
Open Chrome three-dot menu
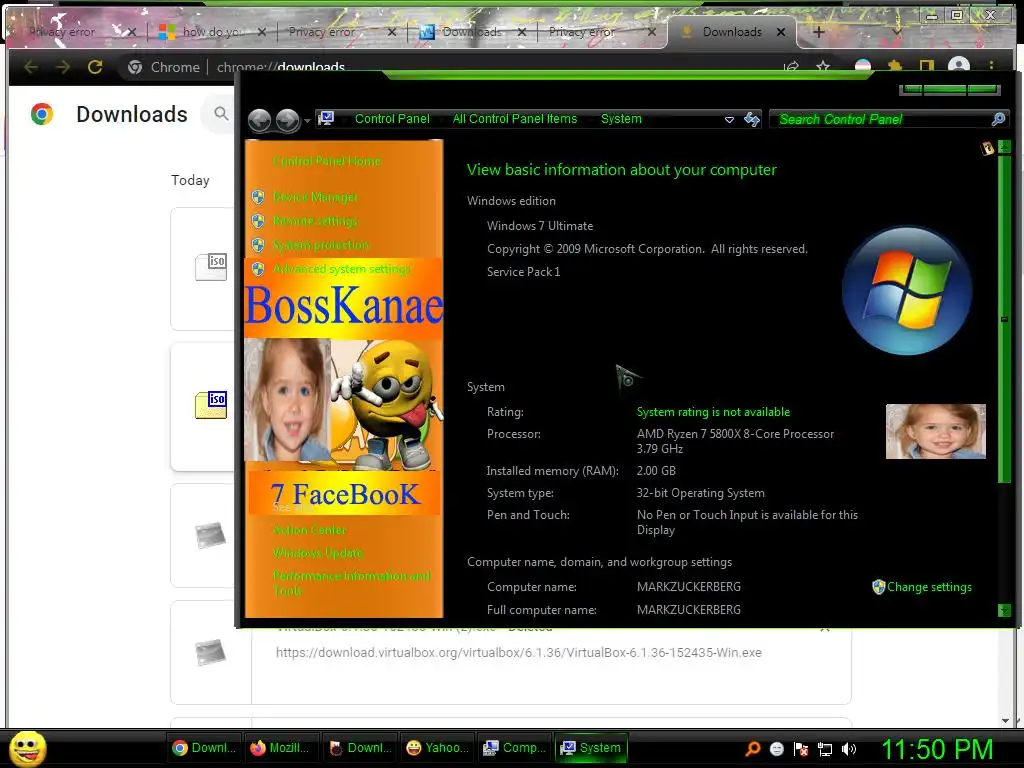[x=991, y=66]
